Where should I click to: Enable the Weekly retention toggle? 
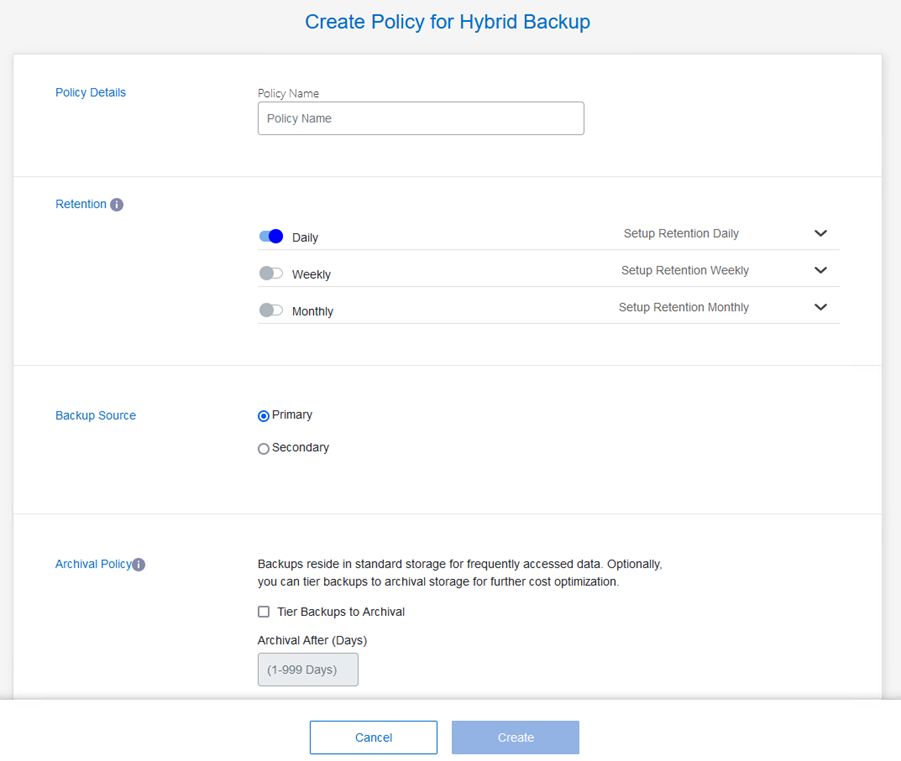coord(271,274)
